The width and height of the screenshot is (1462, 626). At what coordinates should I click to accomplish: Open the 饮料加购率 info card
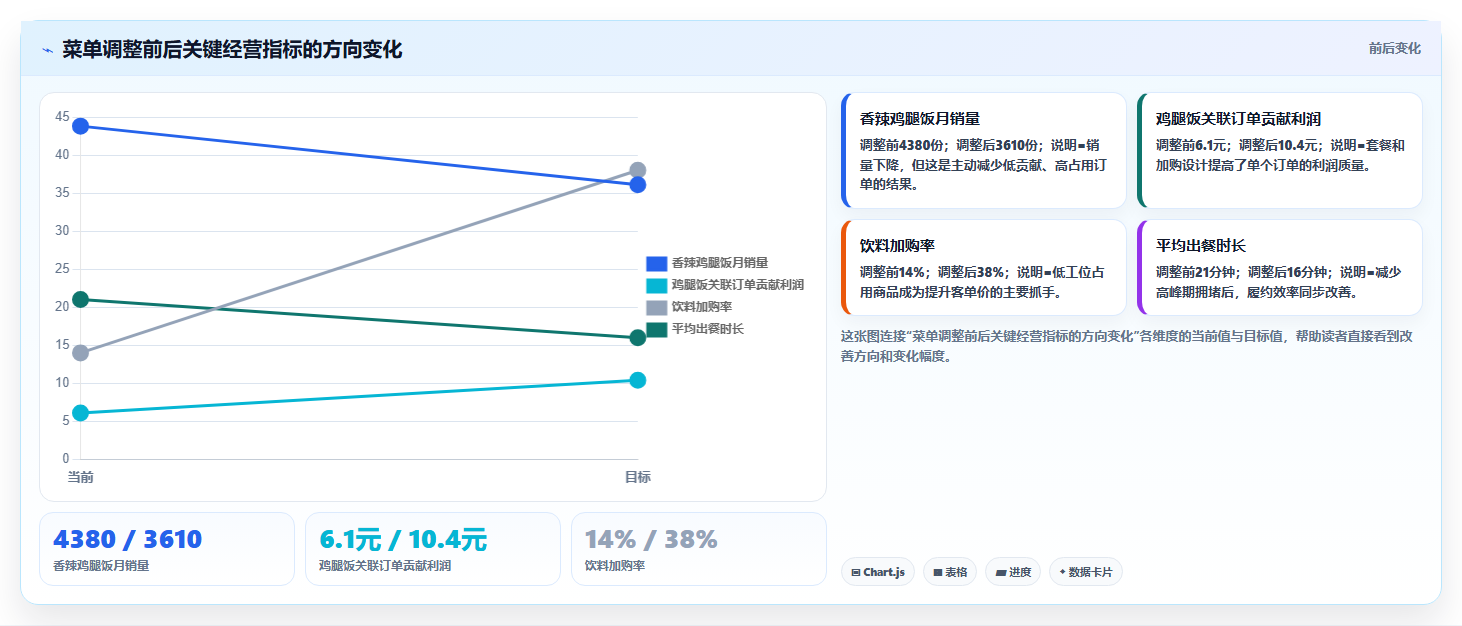click(984, 268)
